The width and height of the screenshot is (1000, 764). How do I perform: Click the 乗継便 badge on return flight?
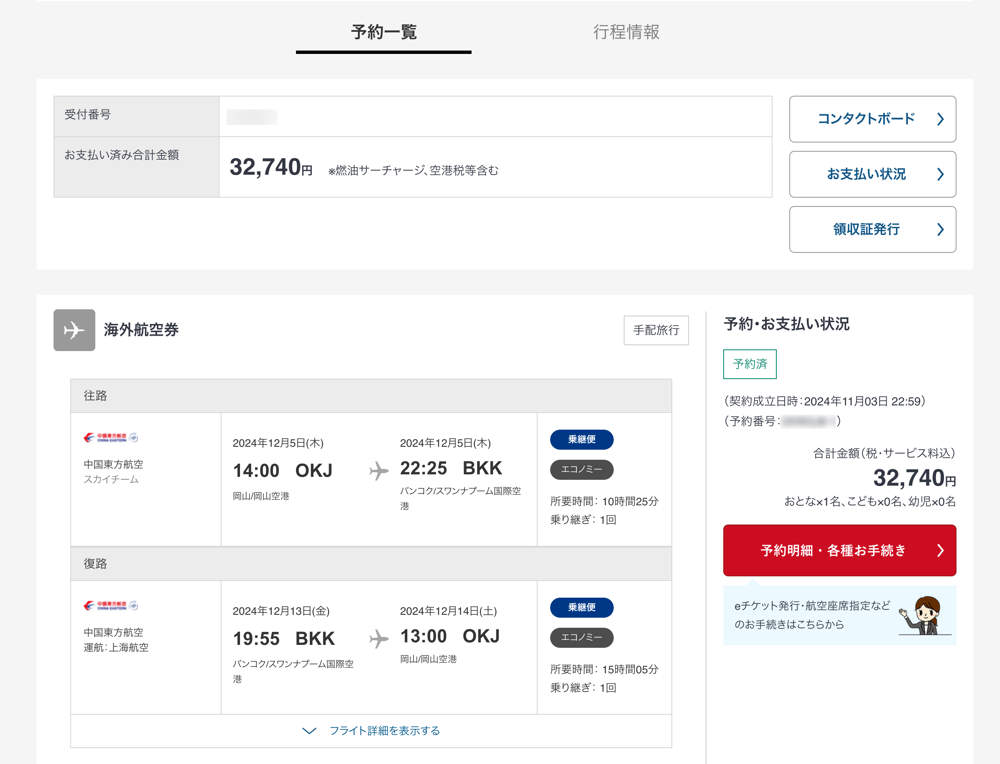(x=581, y=607)
